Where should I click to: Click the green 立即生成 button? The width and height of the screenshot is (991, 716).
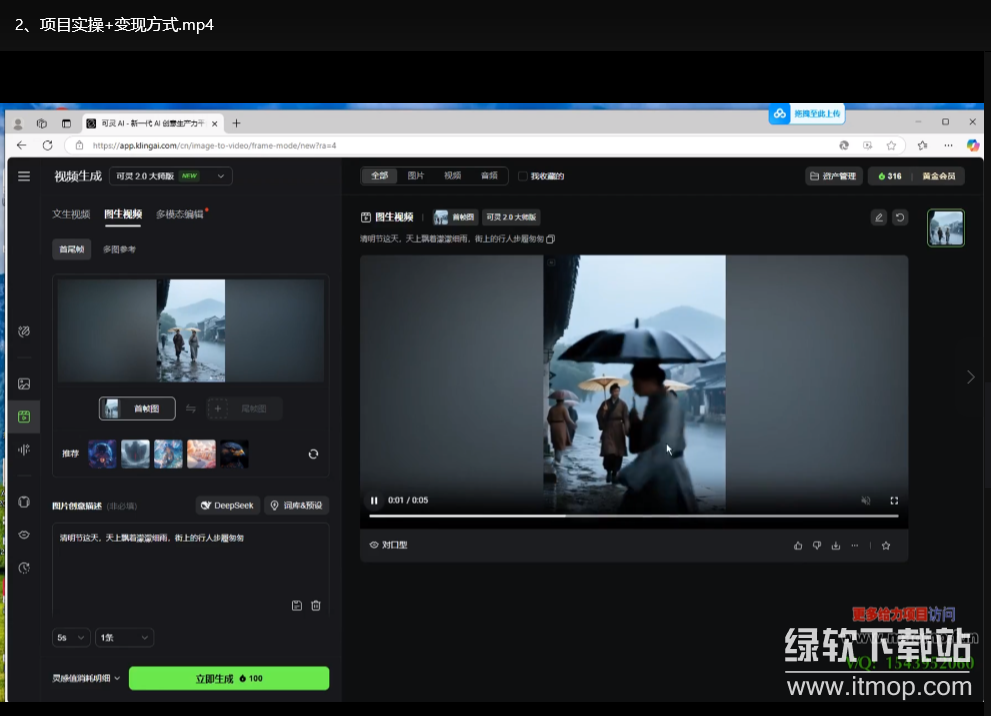229,678
